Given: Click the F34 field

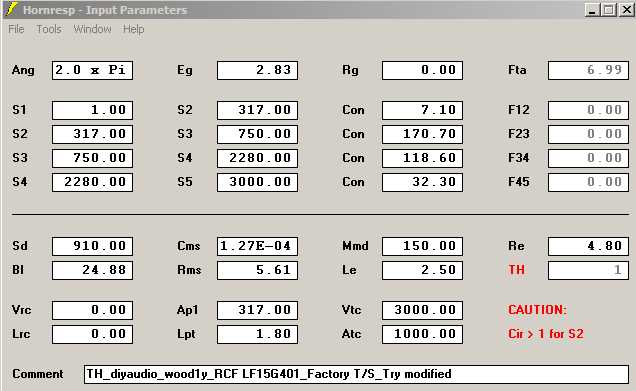Looking at the screenshot, I should point(588,158).
